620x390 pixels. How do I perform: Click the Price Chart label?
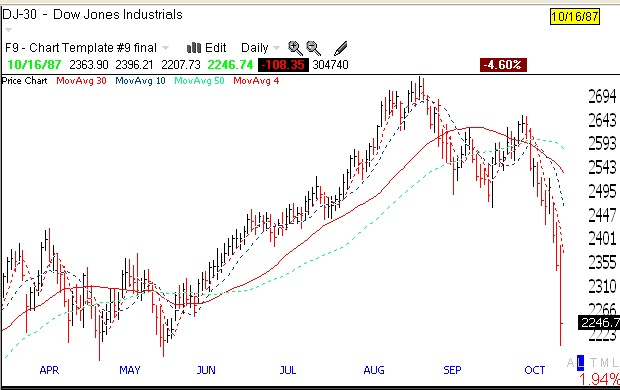[x=25, y=81]
